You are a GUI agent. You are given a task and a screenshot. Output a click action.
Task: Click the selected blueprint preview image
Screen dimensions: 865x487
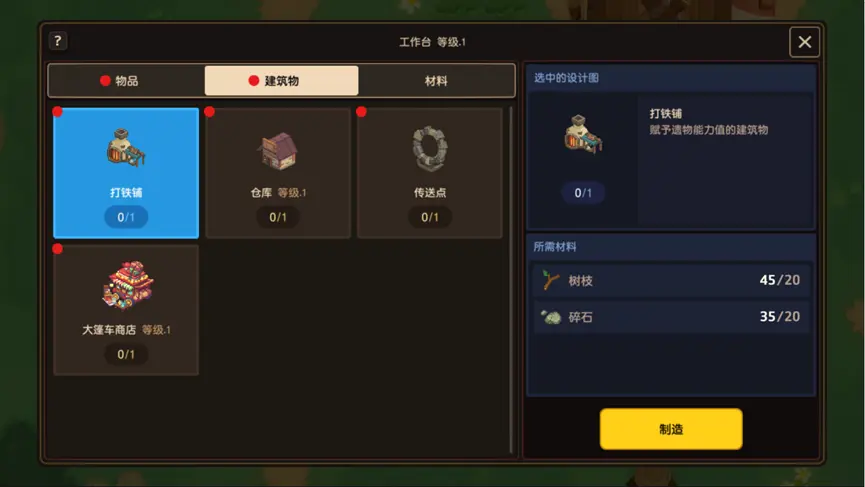click(x=583, y=135)
